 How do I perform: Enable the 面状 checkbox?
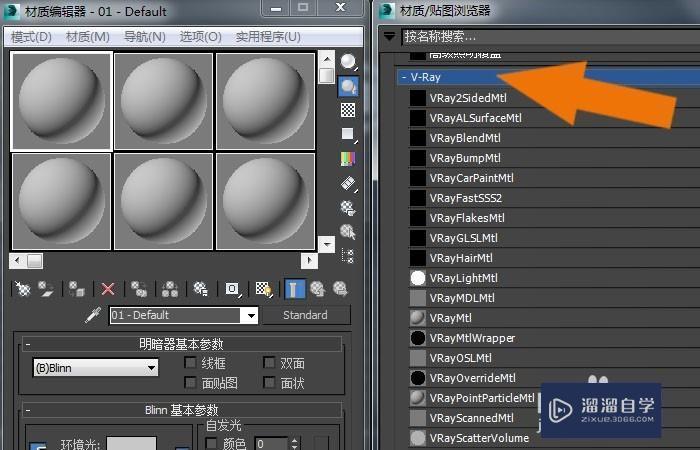pyautogui.click(x=269, y=383)
